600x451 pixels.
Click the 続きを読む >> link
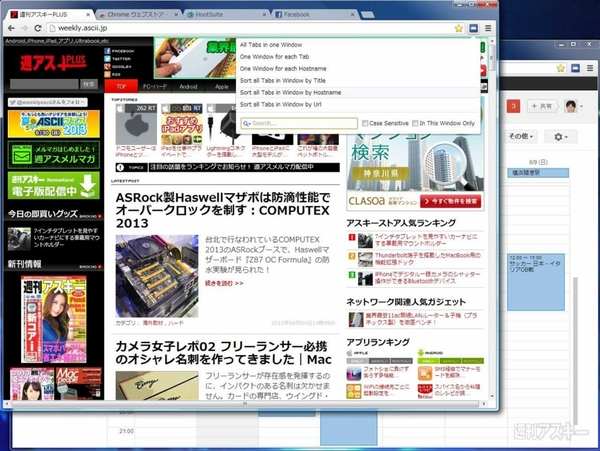pyautogui.click(x=224, y=283)
